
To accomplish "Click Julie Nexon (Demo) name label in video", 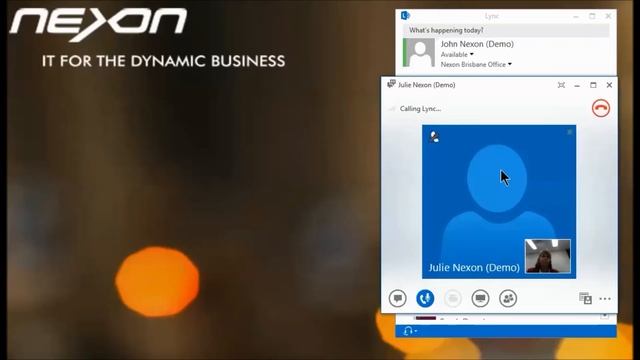I will point(474,268).
